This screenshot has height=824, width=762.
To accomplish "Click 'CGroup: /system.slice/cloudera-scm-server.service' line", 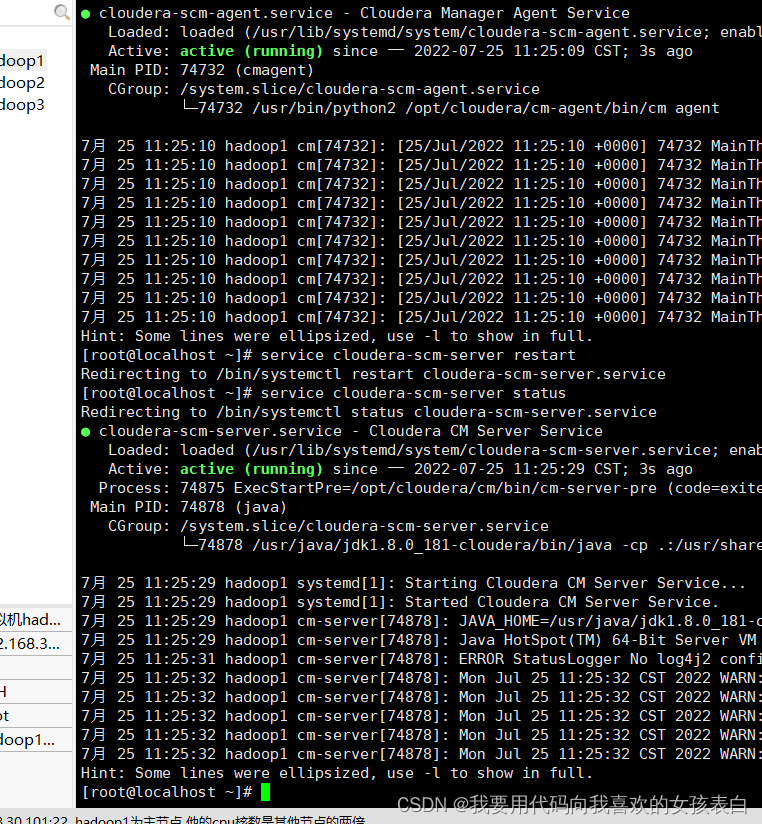I will (x=328, y=526).
